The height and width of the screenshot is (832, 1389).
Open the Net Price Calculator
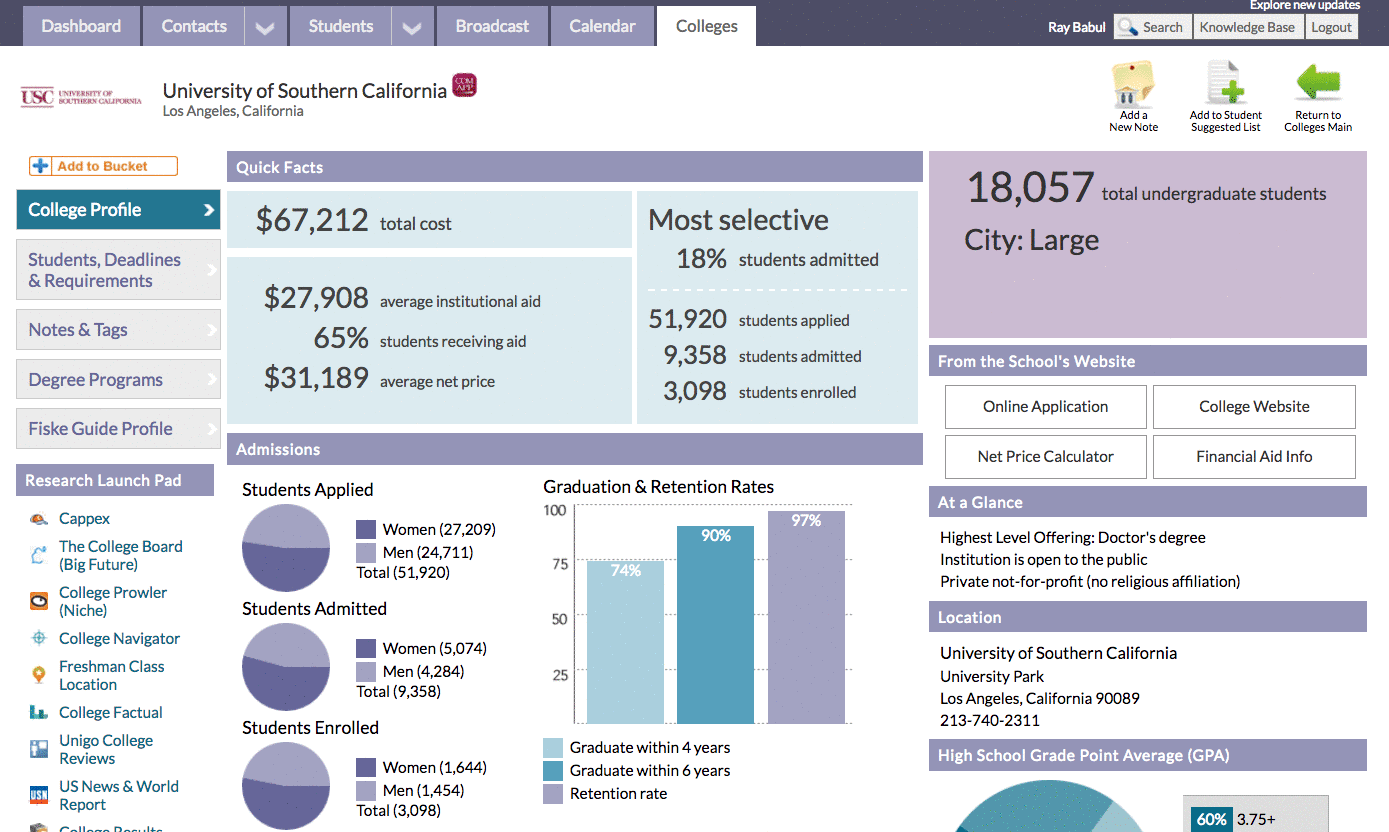click(1045, 457)
